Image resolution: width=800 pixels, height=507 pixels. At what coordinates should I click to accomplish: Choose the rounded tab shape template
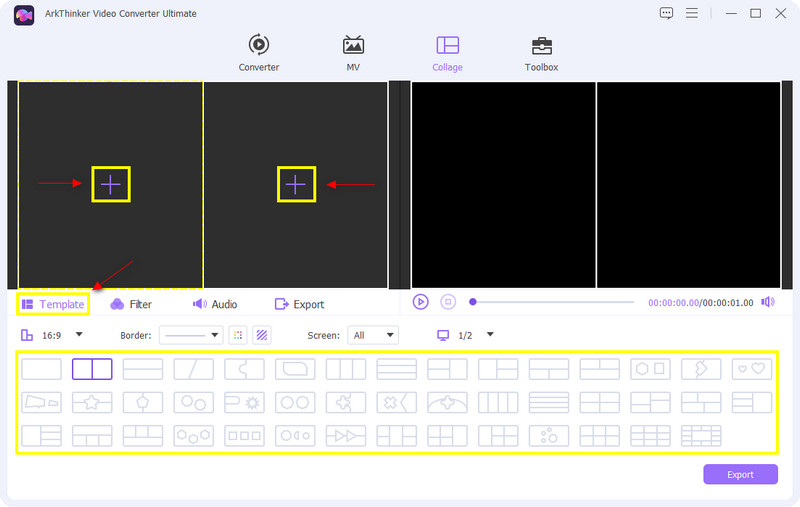pyautogui.click(x=295, y=369)
